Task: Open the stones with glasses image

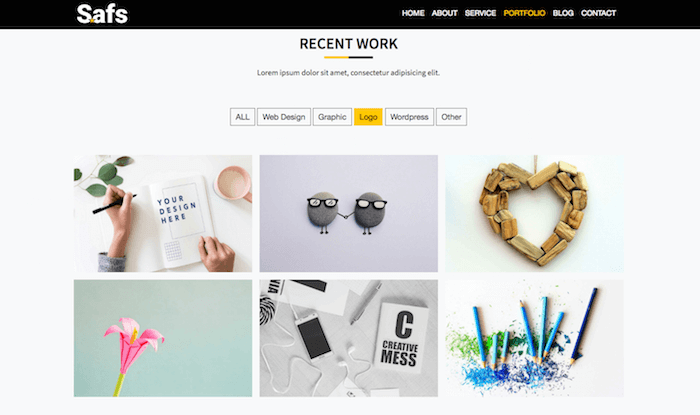Action: (349, 213)
